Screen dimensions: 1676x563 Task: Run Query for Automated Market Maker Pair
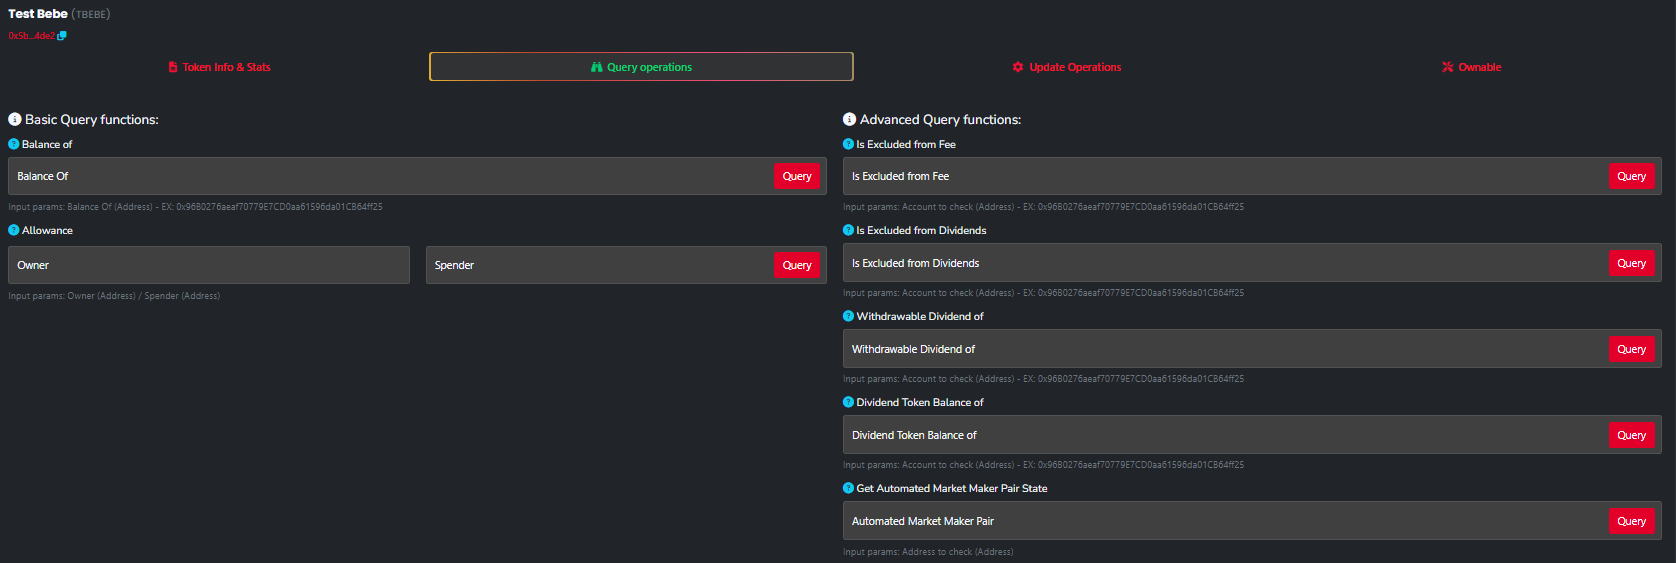coord(1631,521)
